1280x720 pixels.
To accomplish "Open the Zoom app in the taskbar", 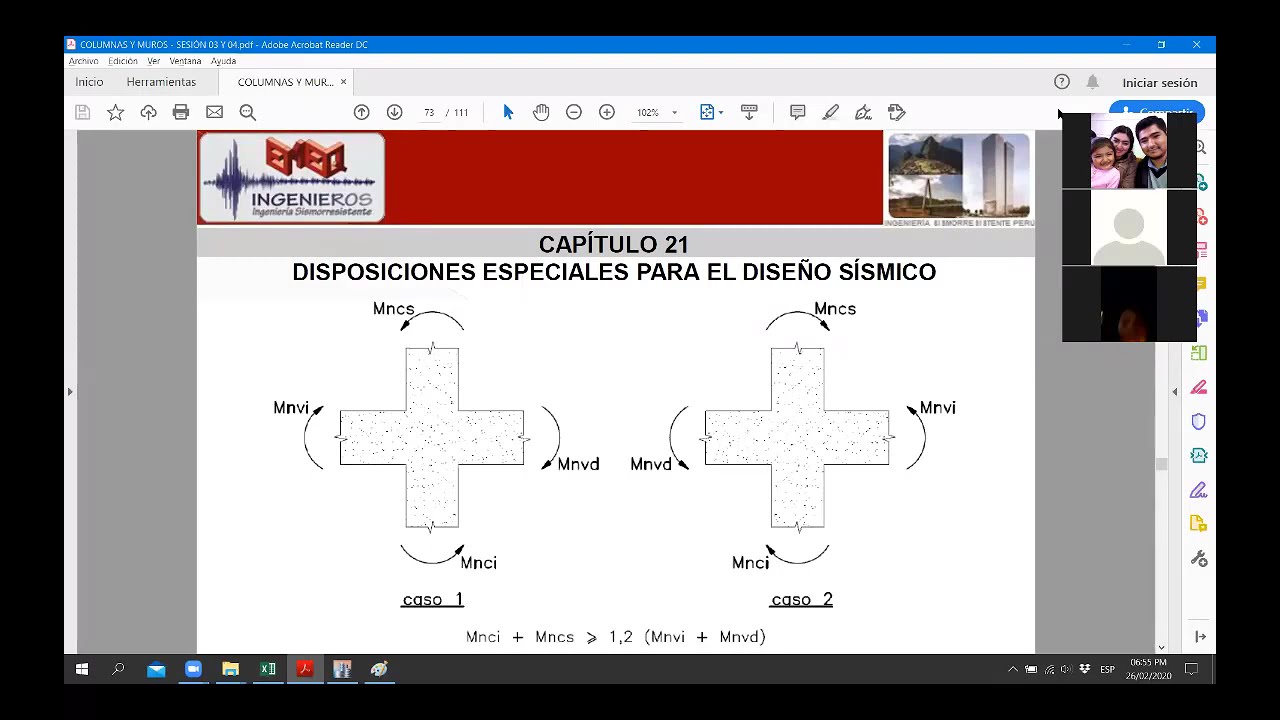I will [193, 669].
